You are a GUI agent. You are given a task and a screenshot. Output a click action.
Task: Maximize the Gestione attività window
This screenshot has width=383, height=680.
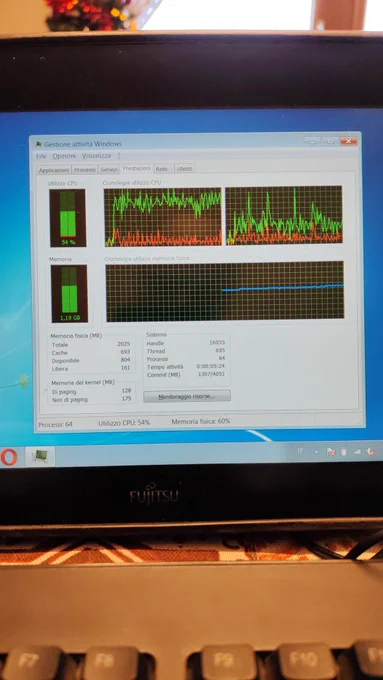click(x=330, y=141)
